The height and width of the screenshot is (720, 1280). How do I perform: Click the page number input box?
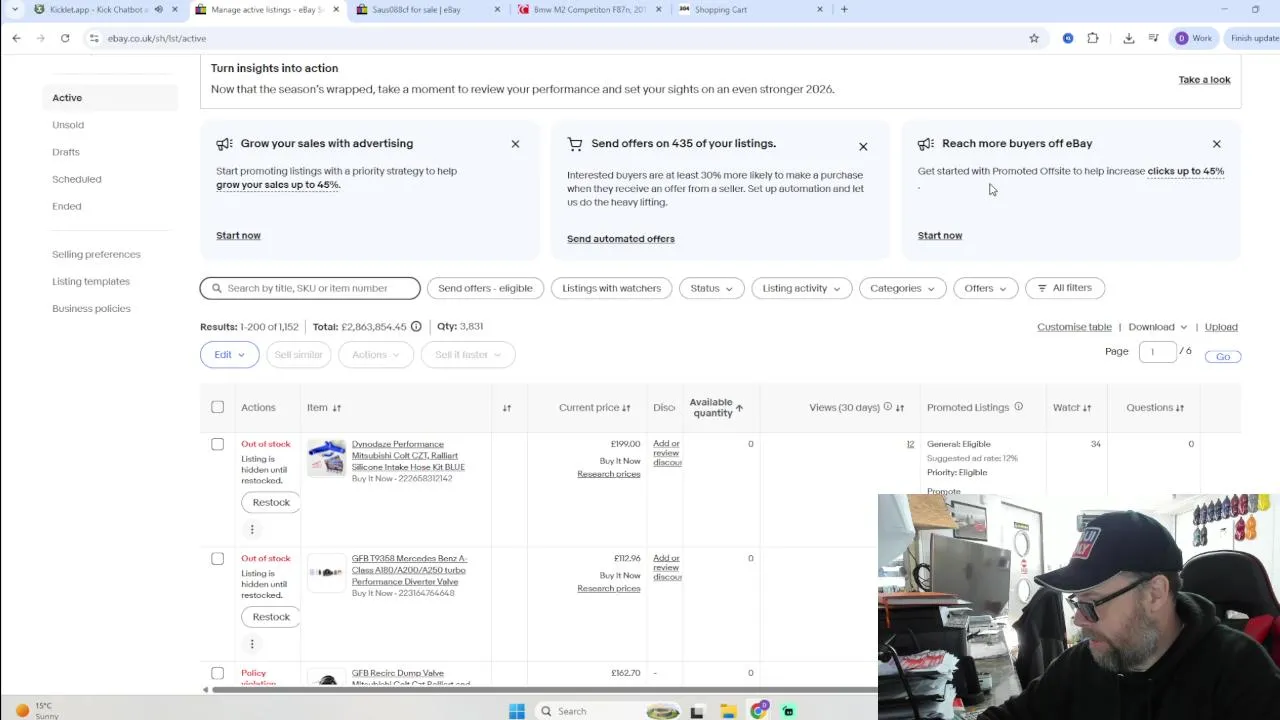(1156, 352)
